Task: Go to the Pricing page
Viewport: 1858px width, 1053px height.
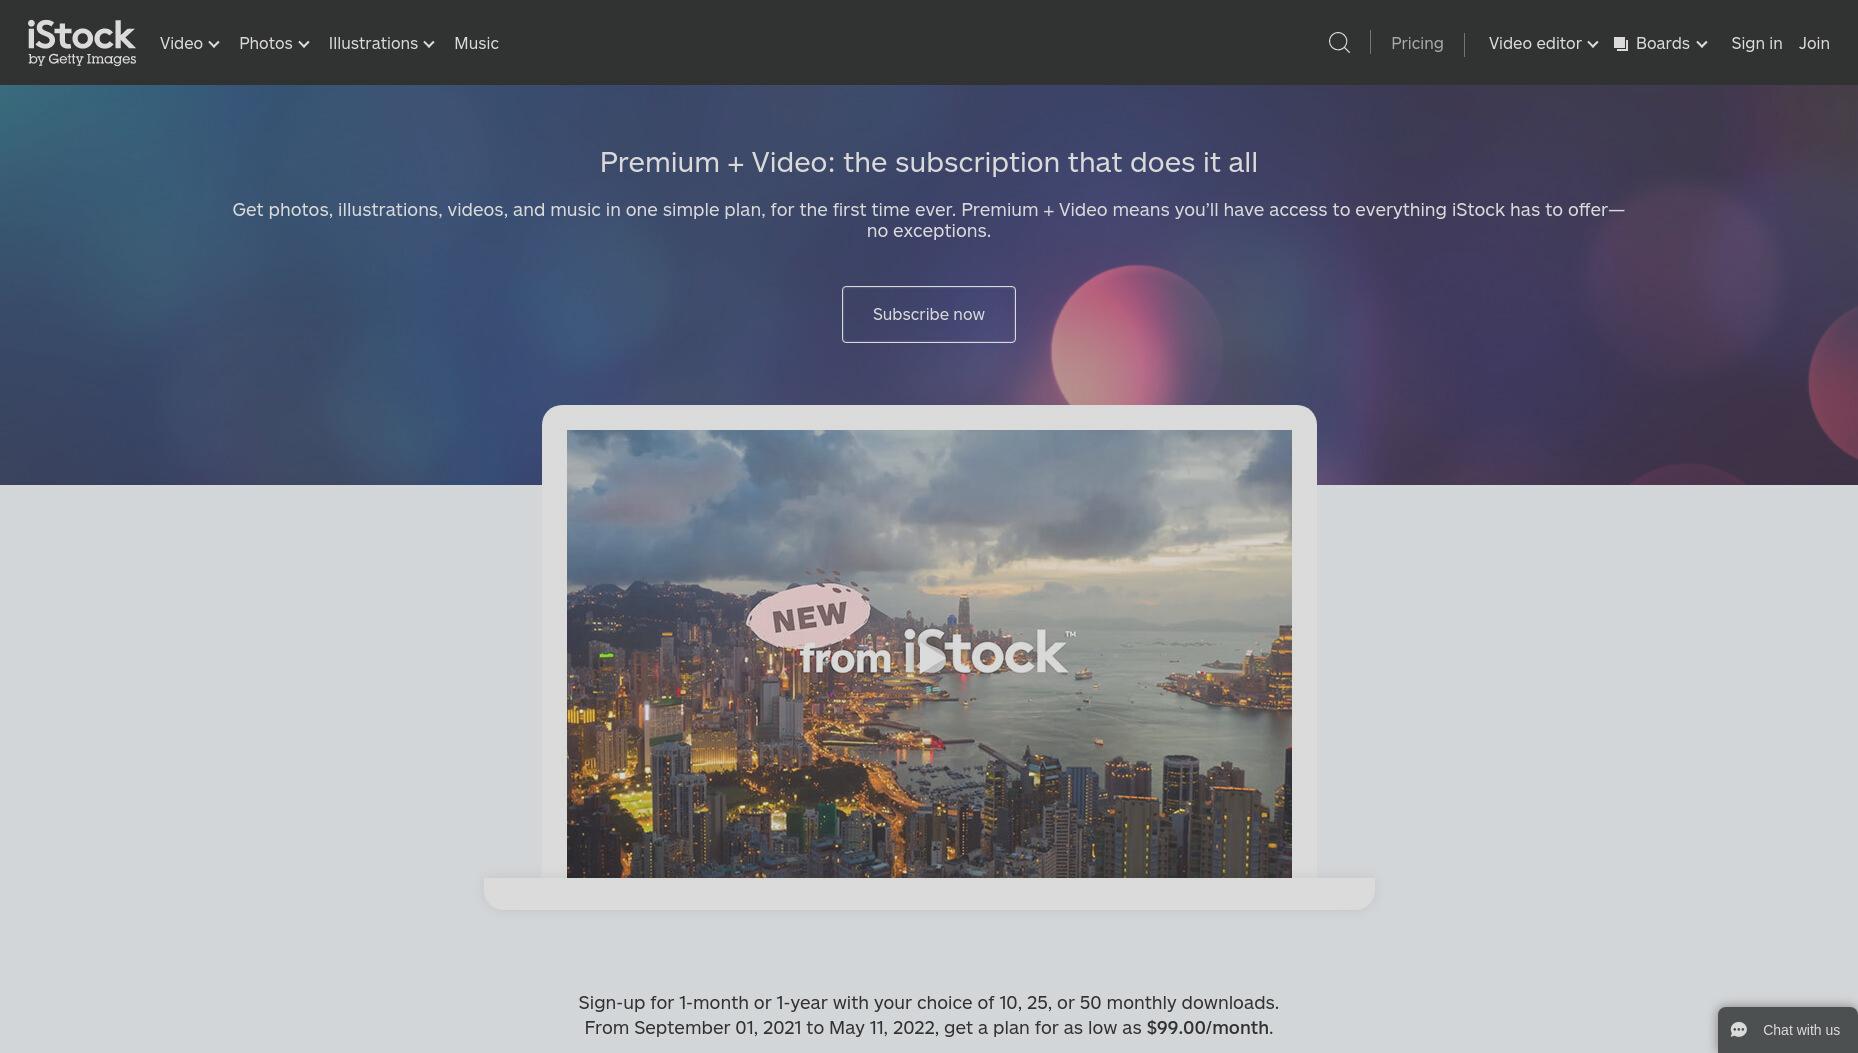Action: point(1417,43)
